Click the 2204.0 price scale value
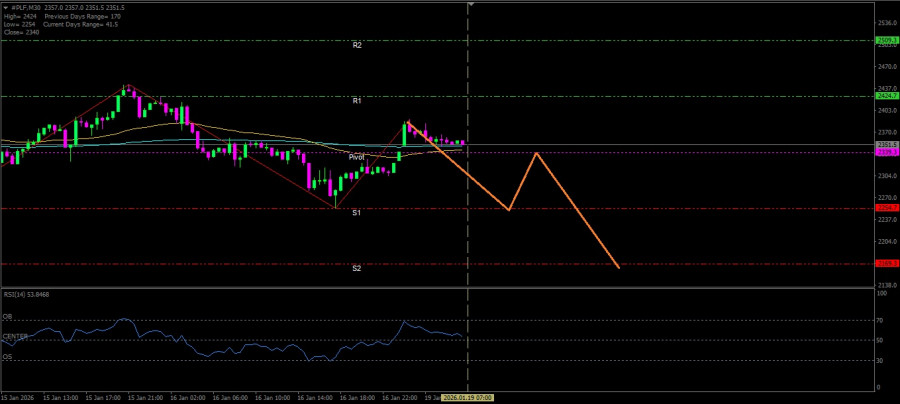The width and height of the screenshot is (900, 404). pyautogui.click(x=888, y=242)
